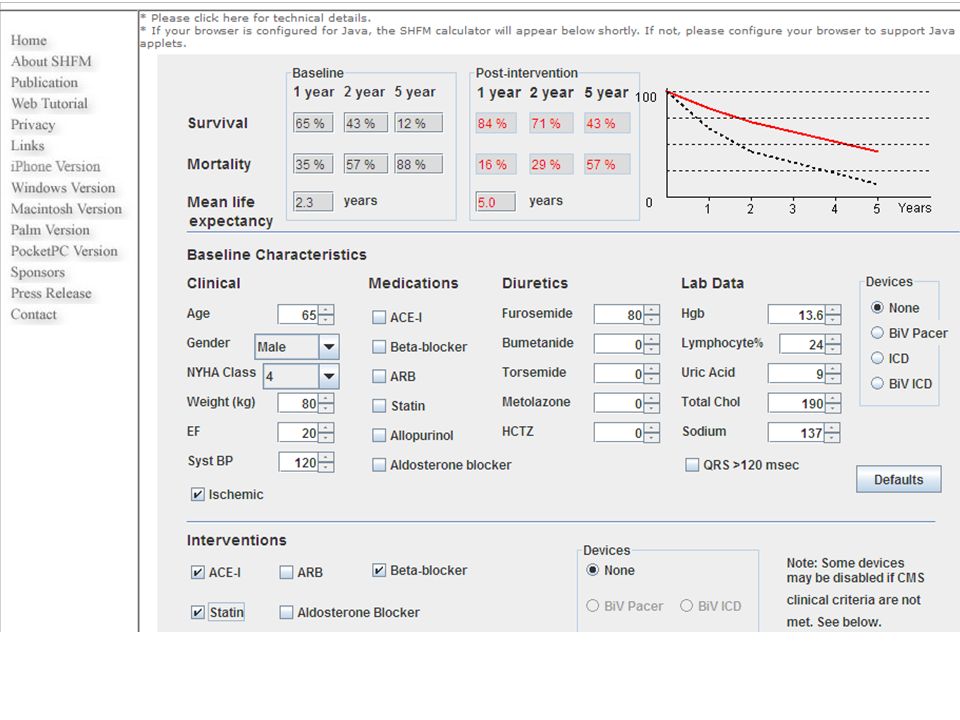Viewport: 960px width, 720px height.
Task: Open the Press Release link
Action: (51, 293)
